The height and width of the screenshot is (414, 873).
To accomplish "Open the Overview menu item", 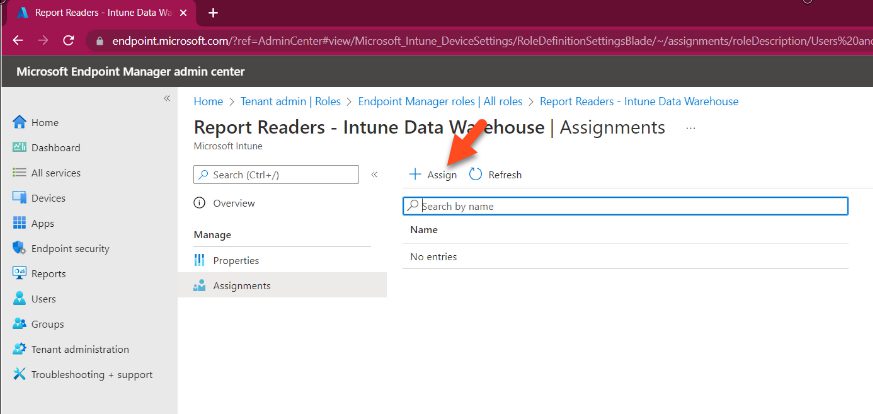I will coord(234,203).
